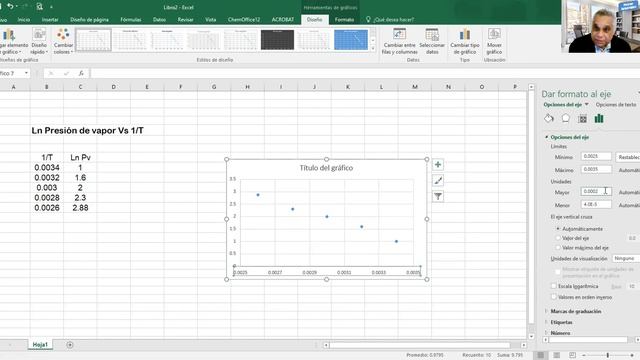This screenshot has height=360, width=640.
Task: Select Automáticamente radio option
Action: 558,229
